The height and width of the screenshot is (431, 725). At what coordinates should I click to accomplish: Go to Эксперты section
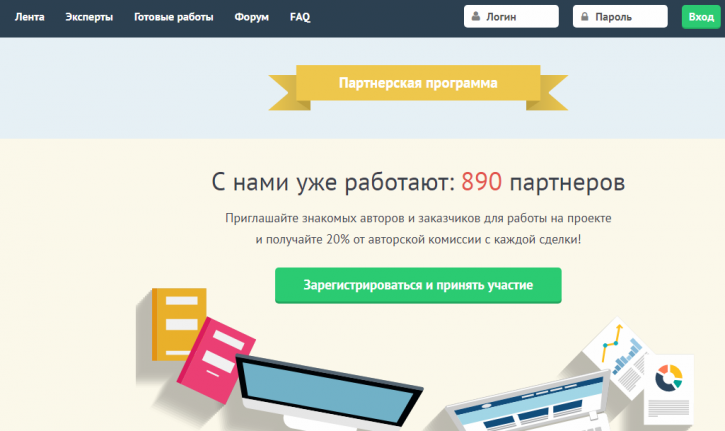coord(89,17)
